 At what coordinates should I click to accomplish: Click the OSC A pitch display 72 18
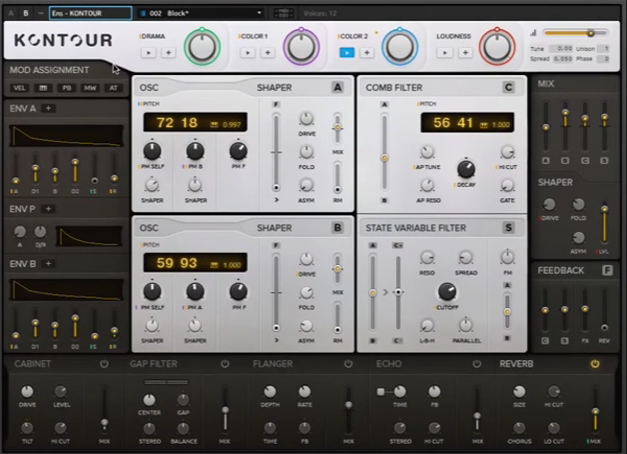coord(195,122)
